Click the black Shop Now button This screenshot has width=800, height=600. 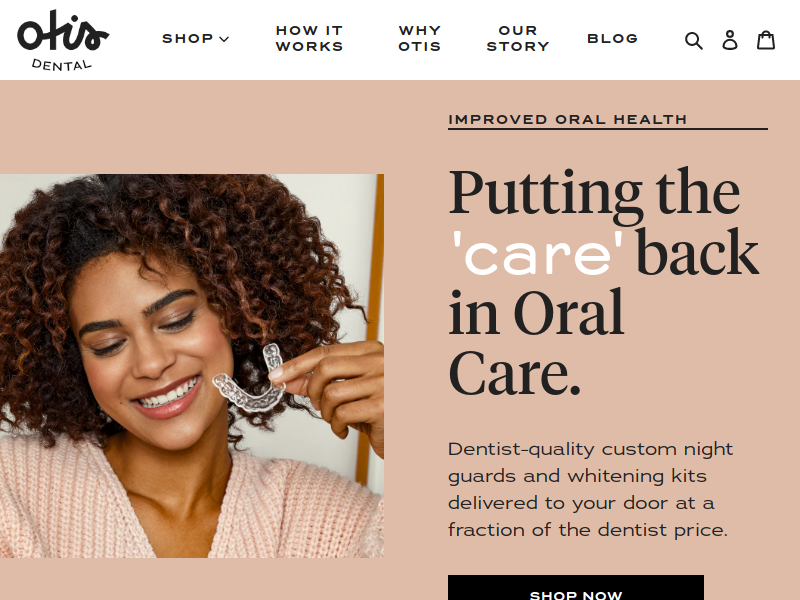click(576, 588)
